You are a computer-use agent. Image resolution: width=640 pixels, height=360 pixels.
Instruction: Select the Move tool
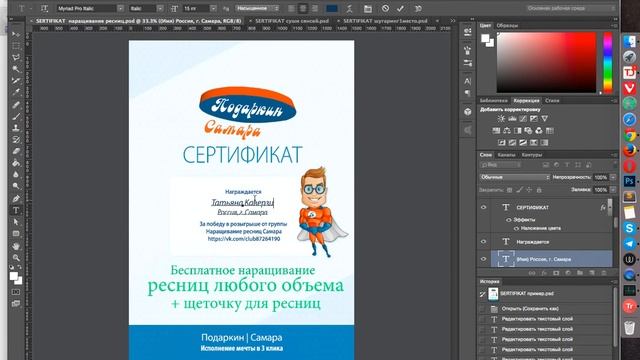[16, 34]
